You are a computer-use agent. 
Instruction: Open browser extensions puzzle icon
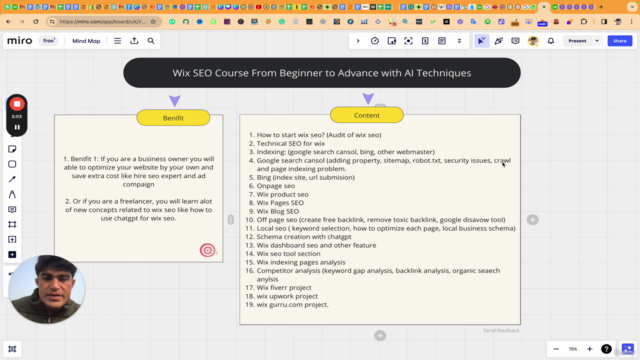pyautogui.click(x=584, y=22)
